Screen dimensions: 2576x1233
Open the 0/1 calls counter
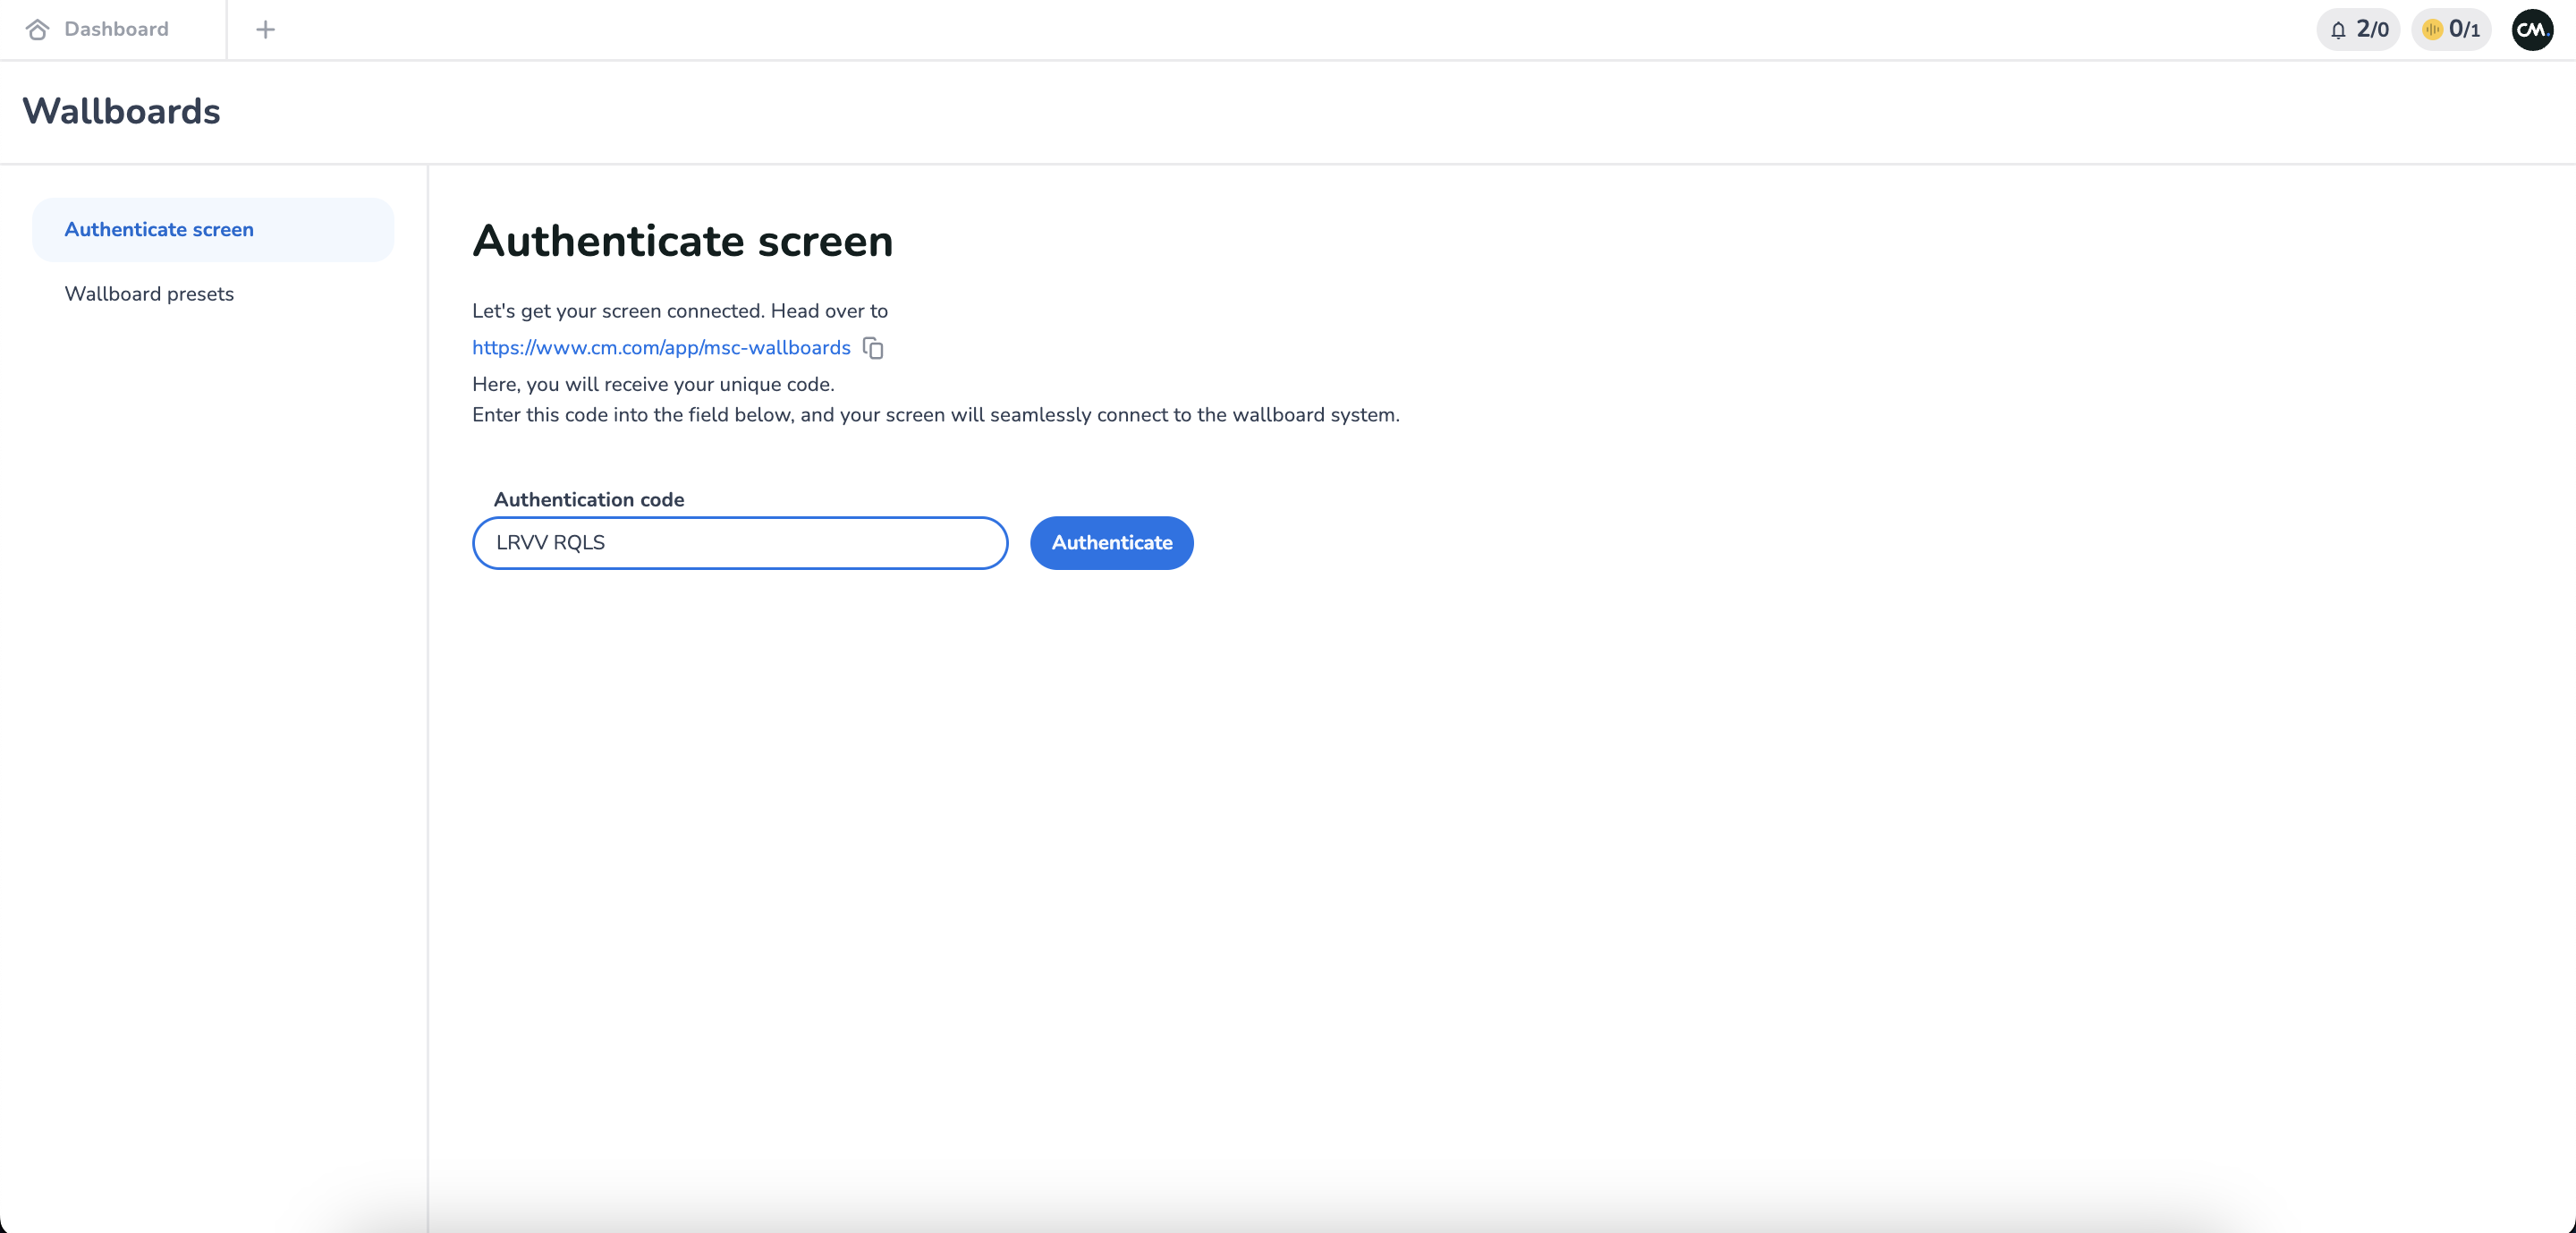tap(2464, 29)
